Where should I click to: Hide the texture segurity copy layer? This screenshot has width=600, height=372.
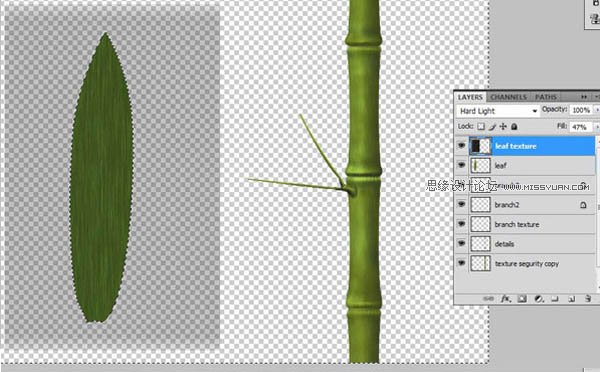tap(461, 263)
